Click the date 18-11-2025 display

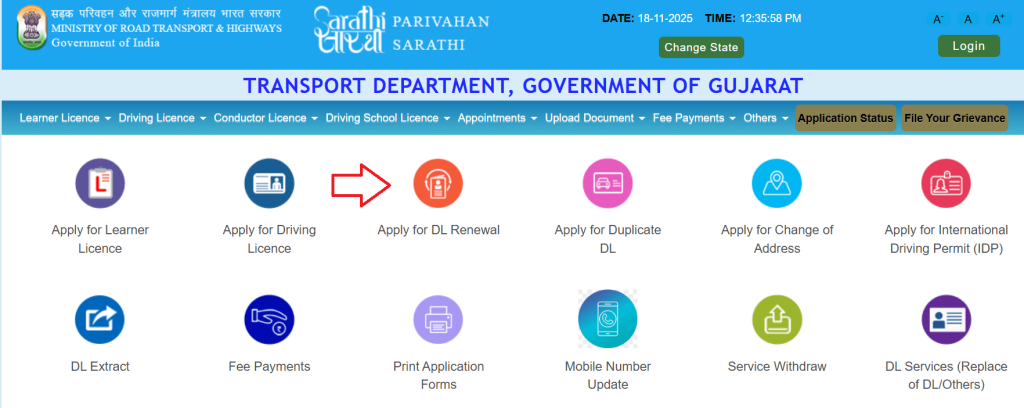coord(647,18)
